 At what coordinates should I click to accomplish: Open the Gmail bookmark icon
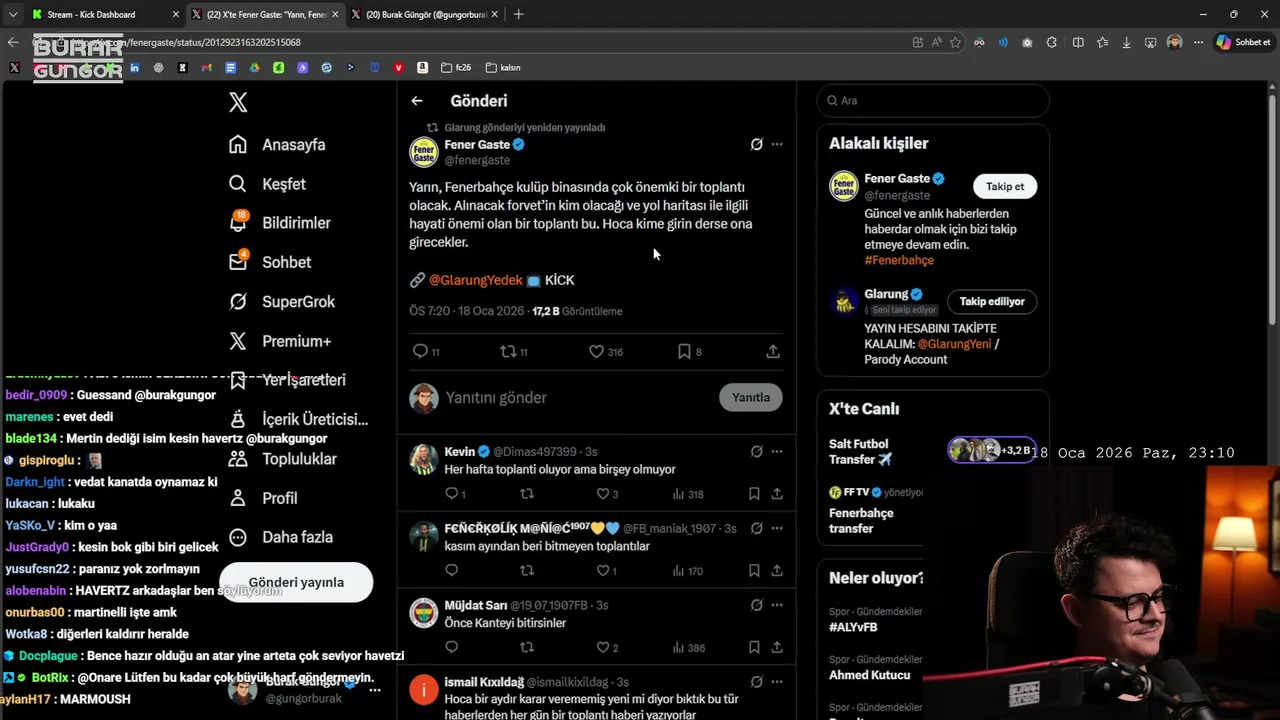tap(206, 68)
